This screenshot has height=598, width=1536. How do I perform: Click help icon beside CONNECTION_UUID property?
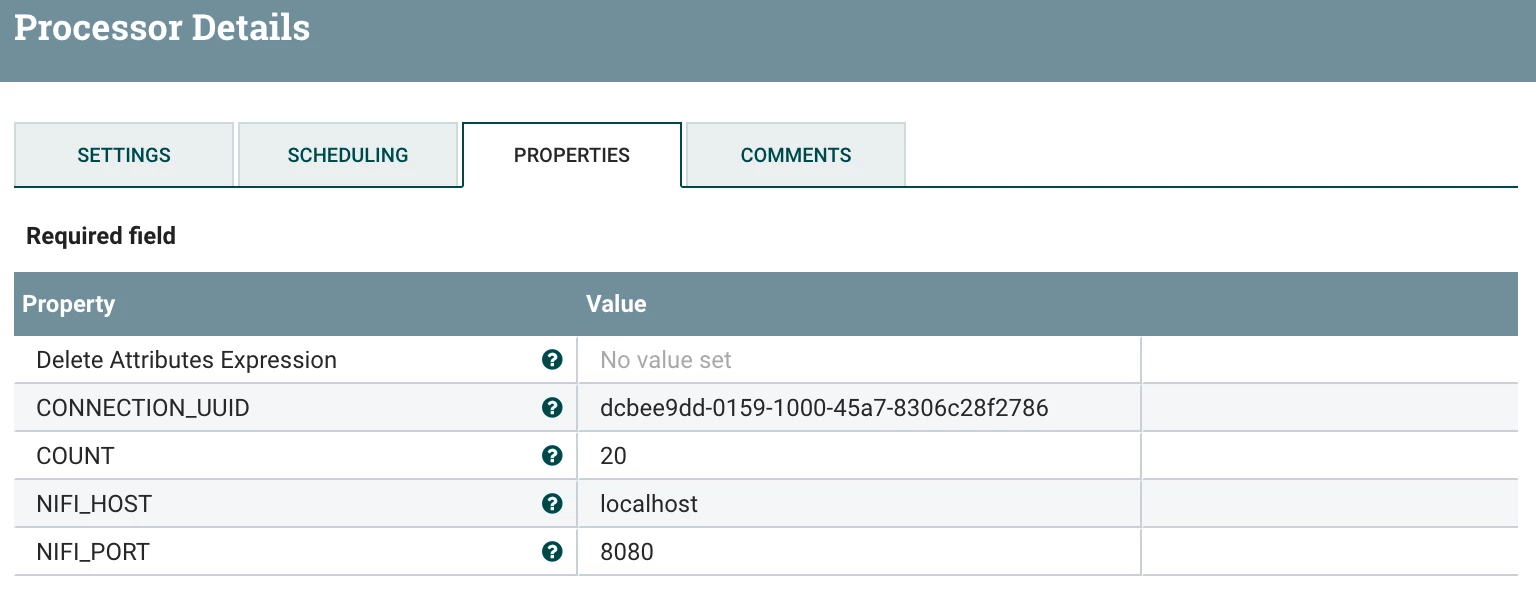551,408
